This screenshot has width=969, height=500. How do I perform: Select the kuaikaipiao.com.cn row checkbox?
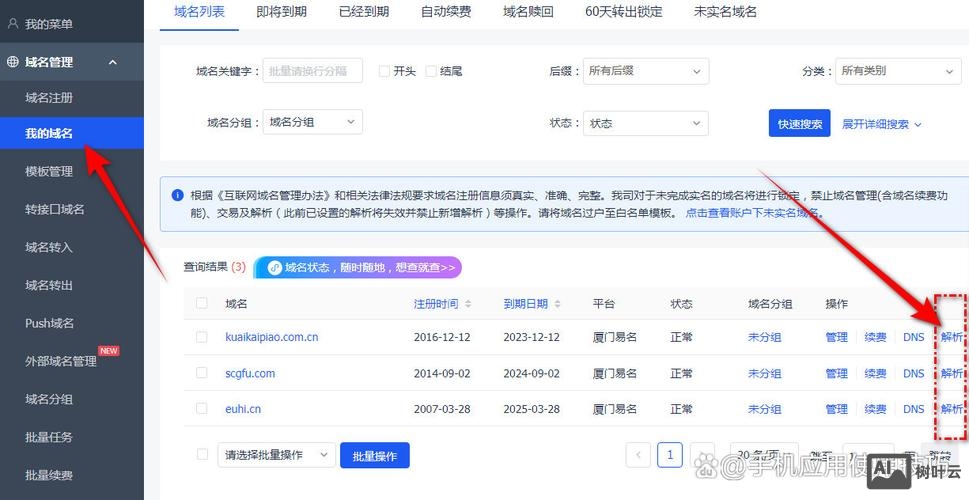coord(201,337)
